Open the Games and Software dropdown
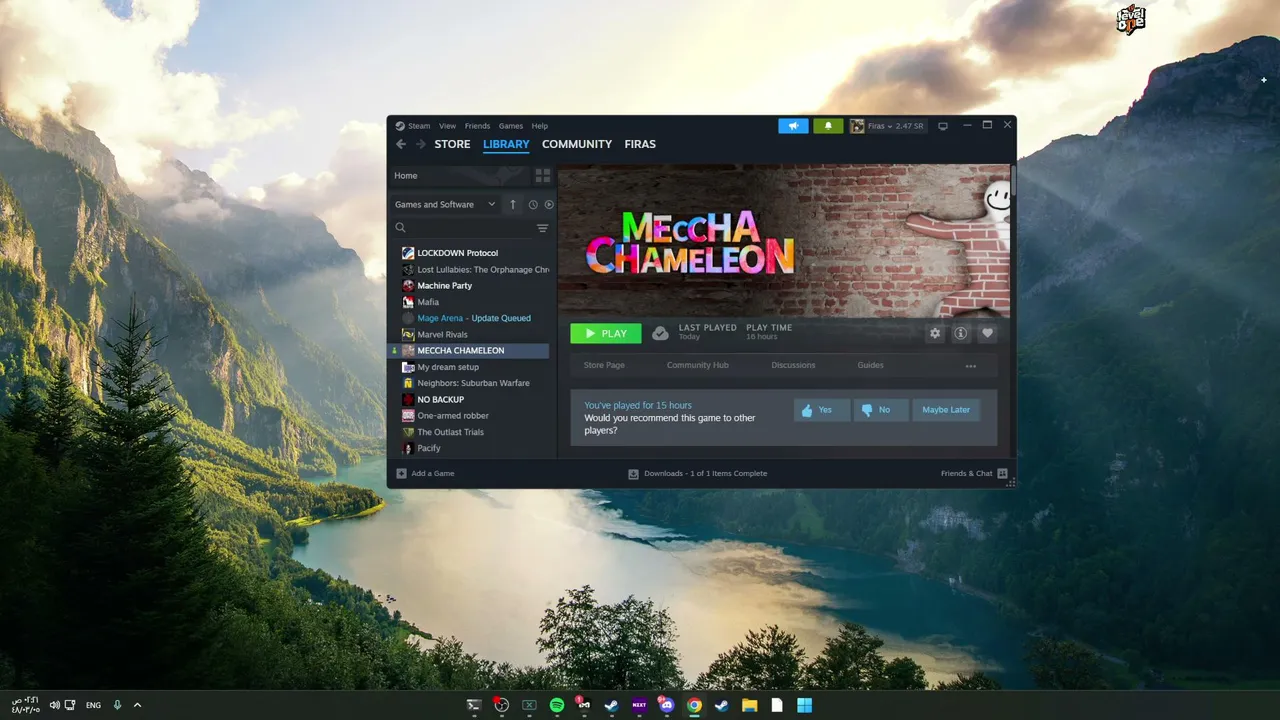1280x720 pixels. click(x=445, y=204)
